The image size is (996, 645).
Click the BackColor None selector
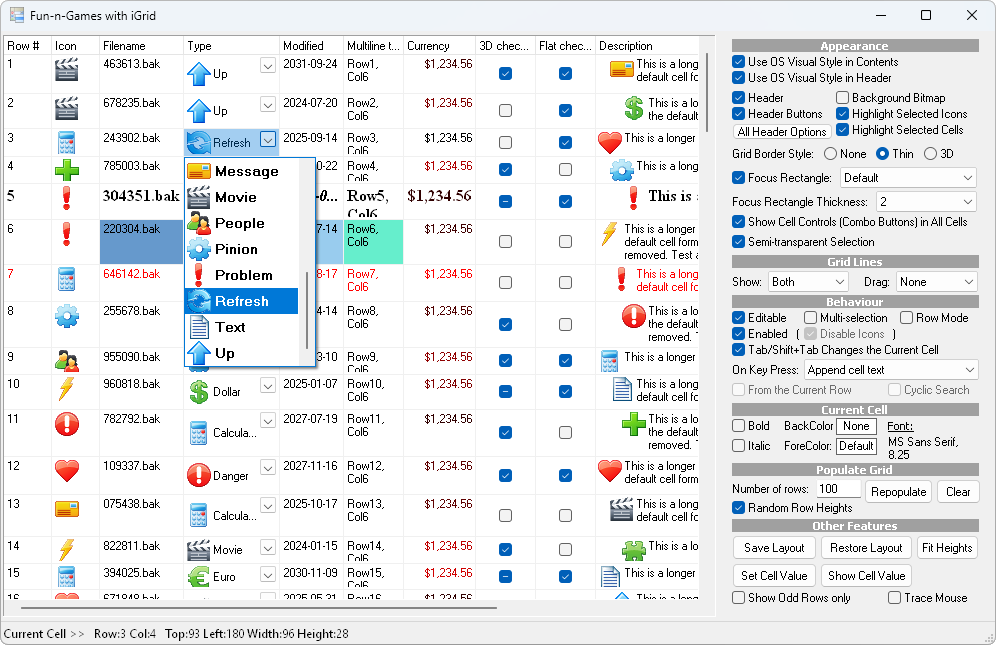tap(856, 425)
